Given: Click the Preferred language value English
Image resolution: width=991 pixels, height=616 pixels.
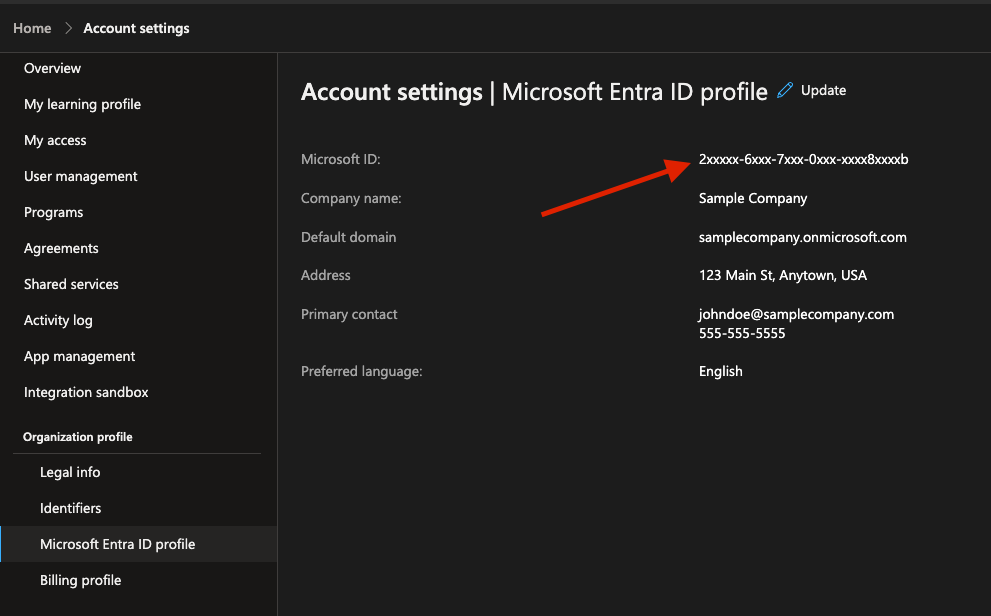Looking at the screenshot, I should click(720, 371).
